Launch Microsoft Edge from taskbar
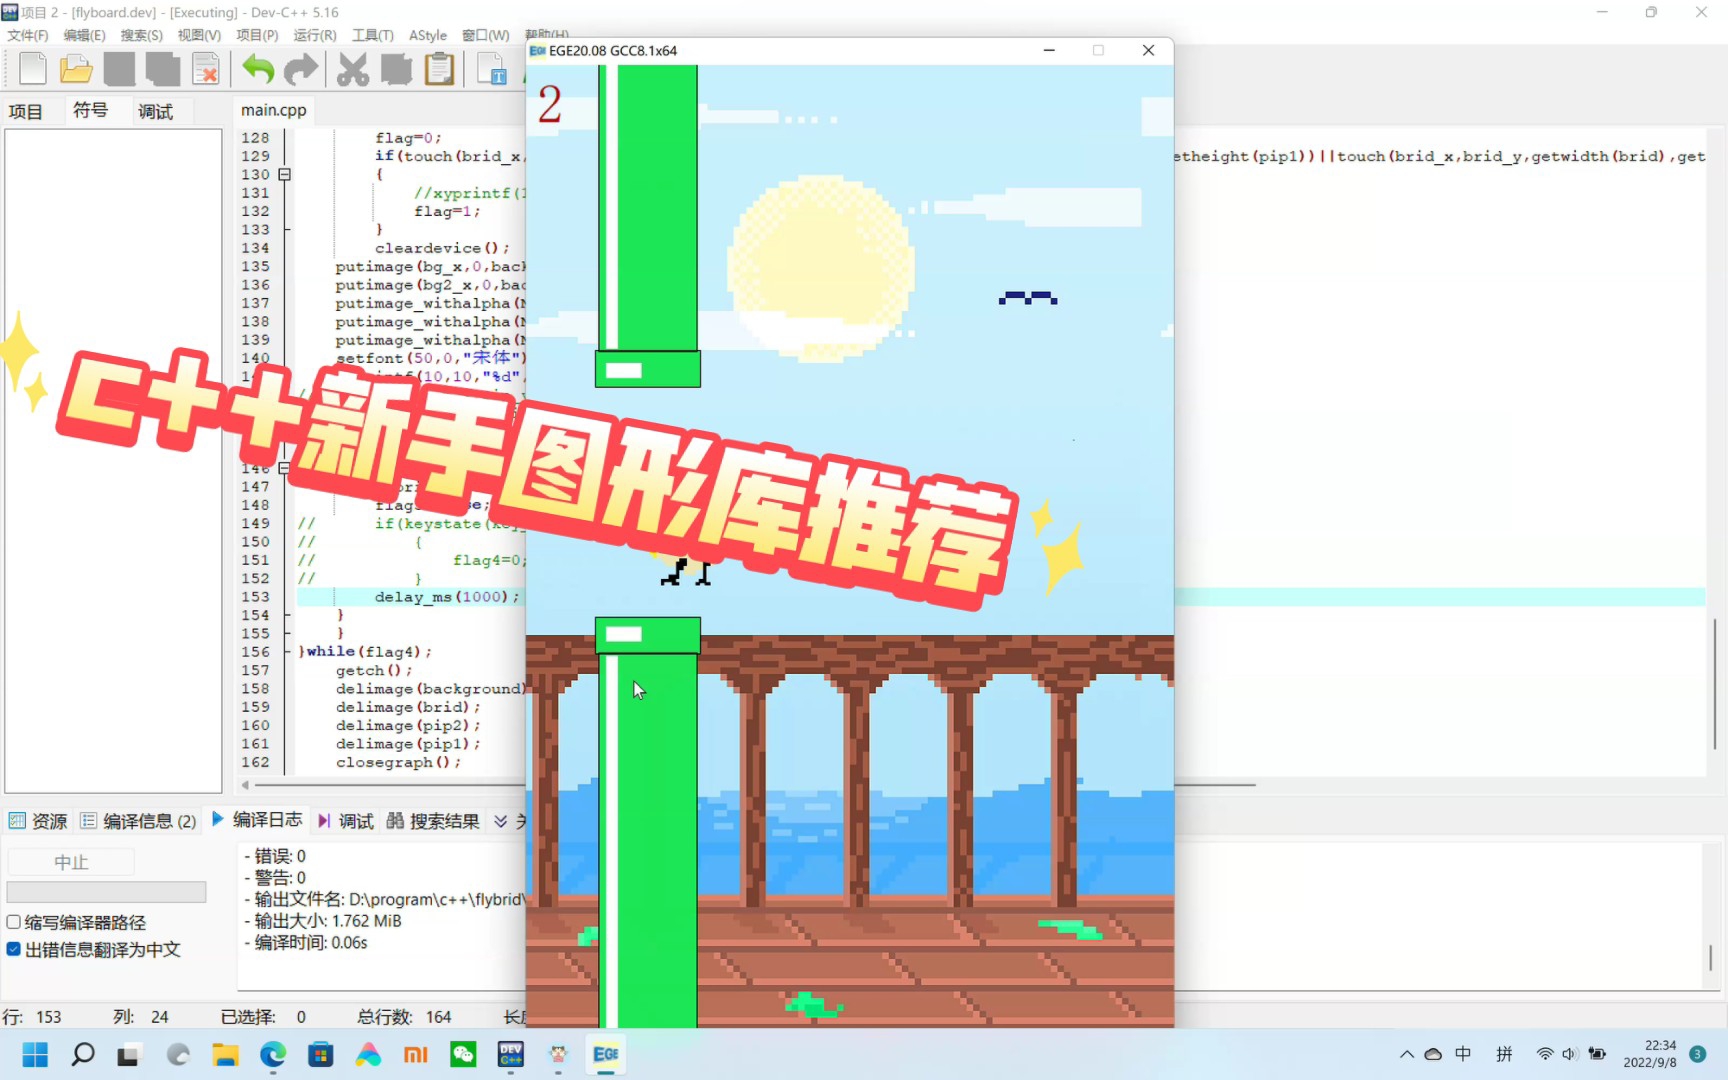1728x1080 pixels. 273,1054
